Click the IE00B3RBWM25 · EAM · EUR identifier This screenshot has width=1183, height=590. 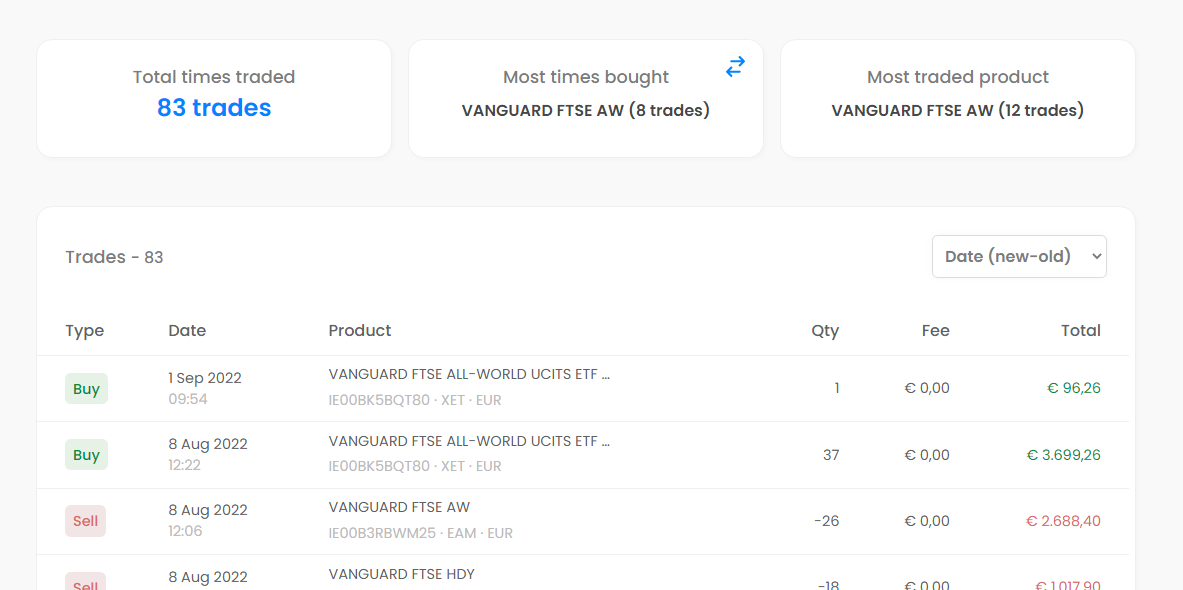coord(420,533)
